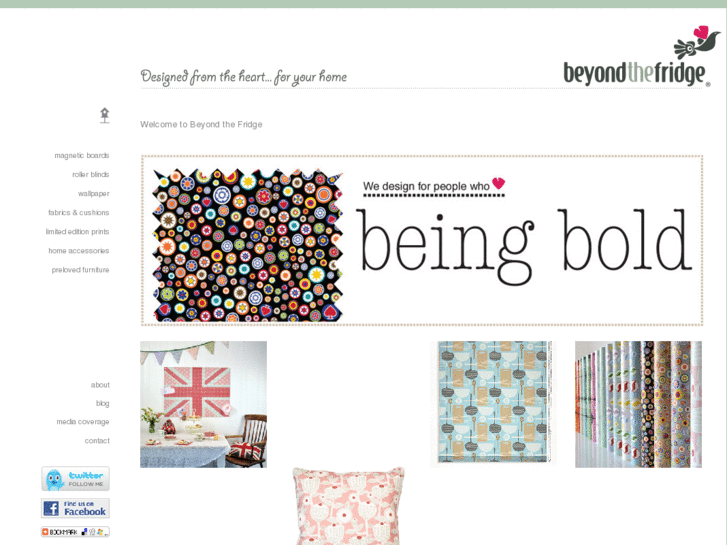View media coverage page

[83, 422]
